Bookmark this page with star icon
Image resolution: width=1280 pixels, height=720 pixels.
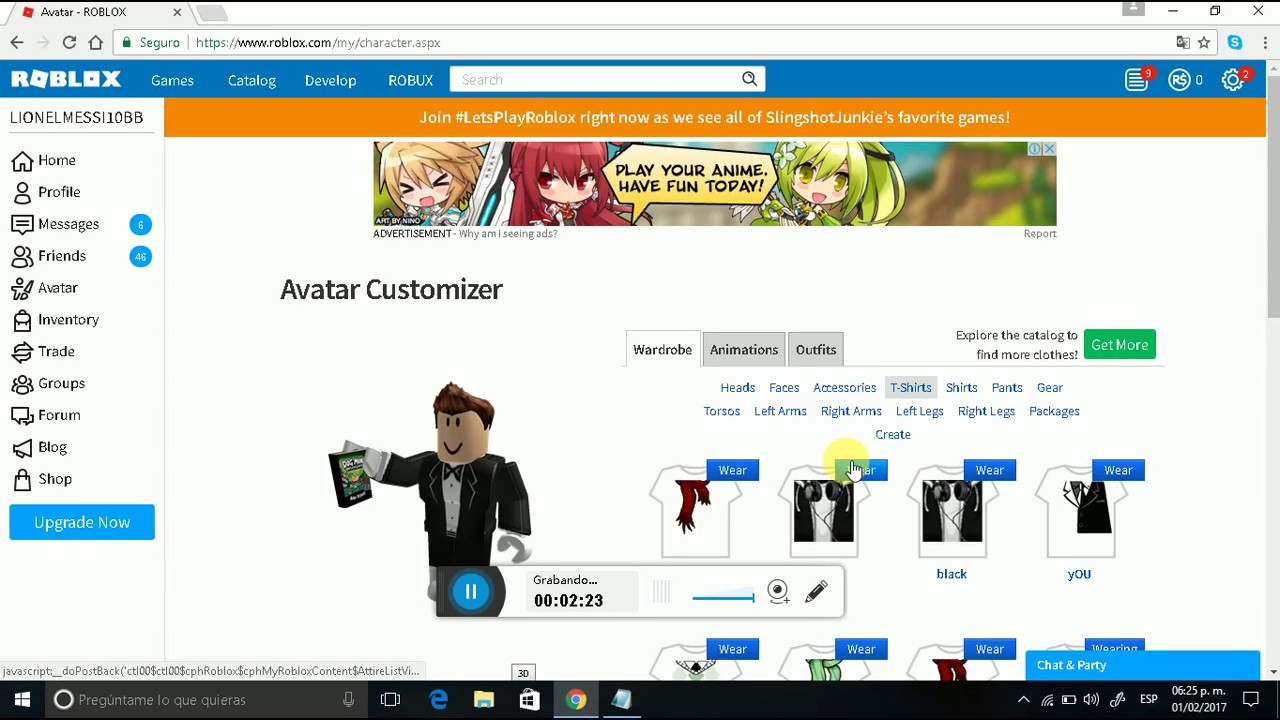[x=1204, y=43]
